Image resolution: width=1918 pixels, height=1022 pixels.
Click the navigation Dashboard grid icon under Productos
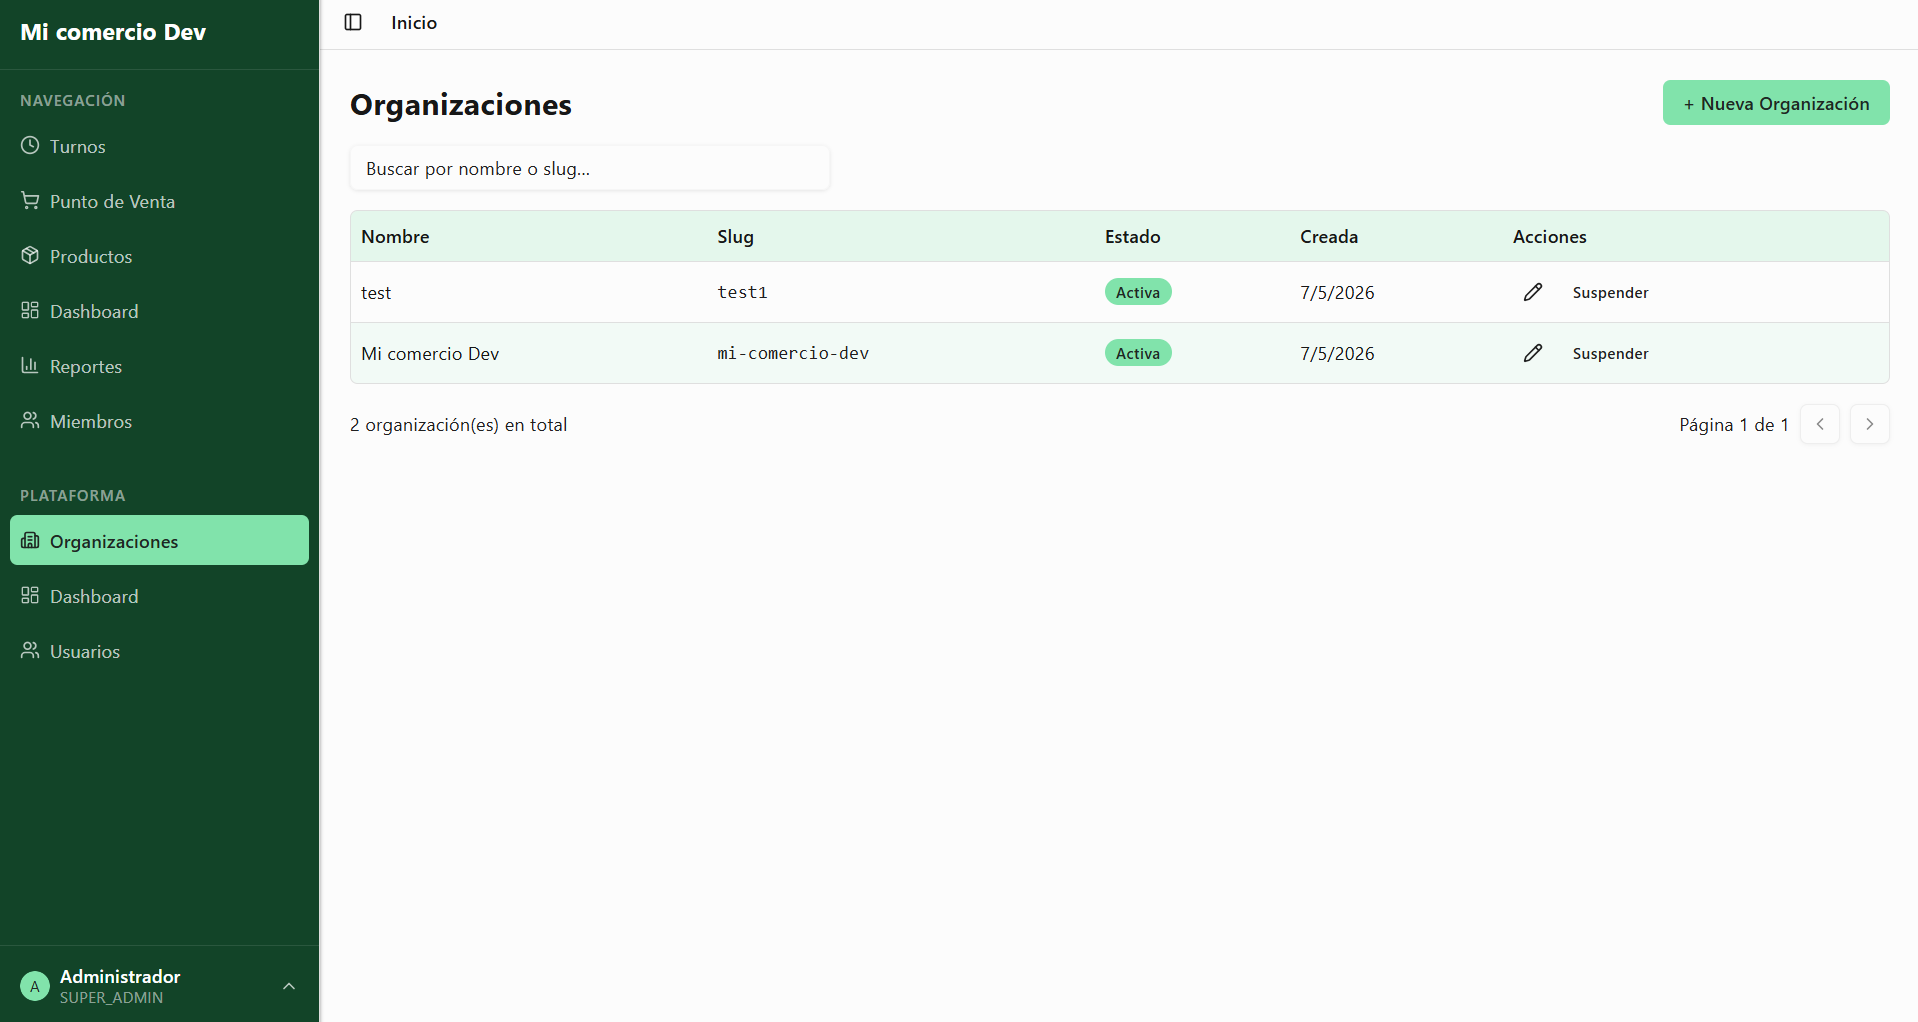pos(30,311)
